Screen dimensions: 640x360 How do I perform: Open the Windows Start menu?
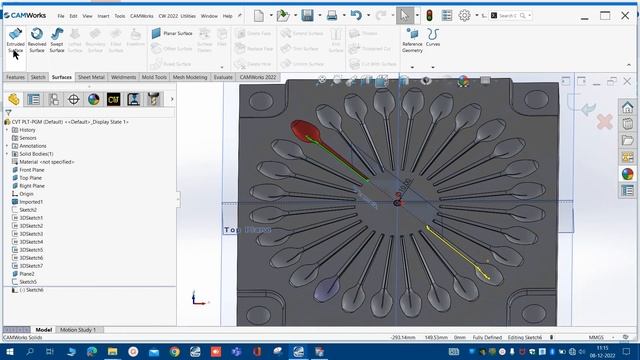pyautogui.click(x=9, y=351)
